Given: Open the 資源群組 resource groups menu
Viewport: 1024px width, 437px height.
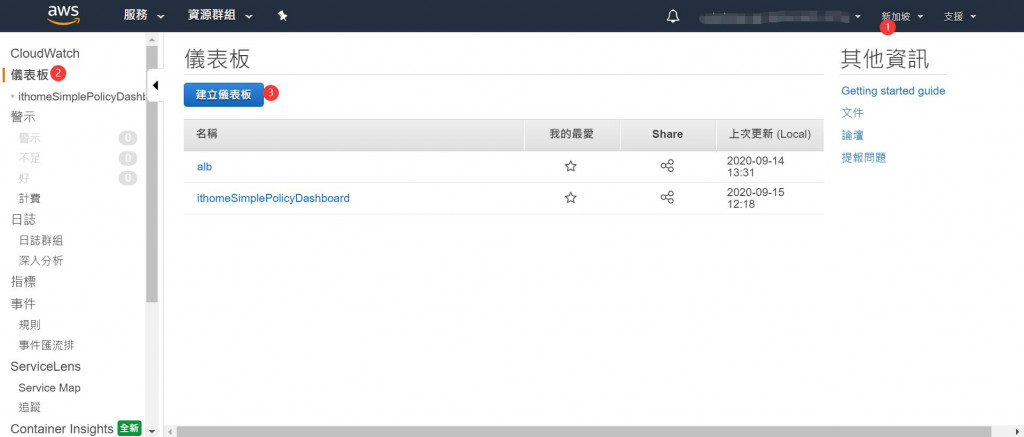Looking at the screenshot, I should pos(220,16).
